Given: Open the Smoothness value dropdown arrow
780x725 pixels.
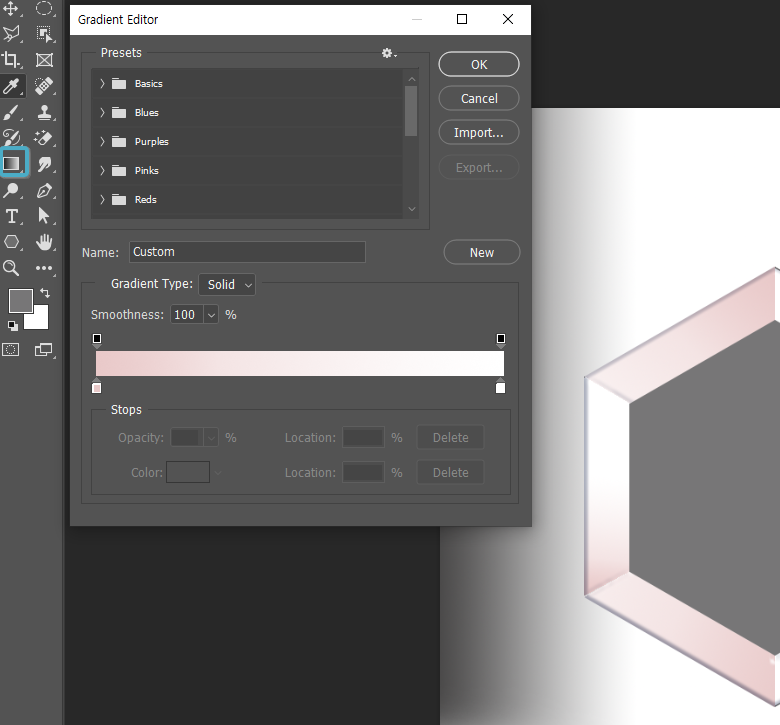Looking at the screenshot, I should 211,315.
